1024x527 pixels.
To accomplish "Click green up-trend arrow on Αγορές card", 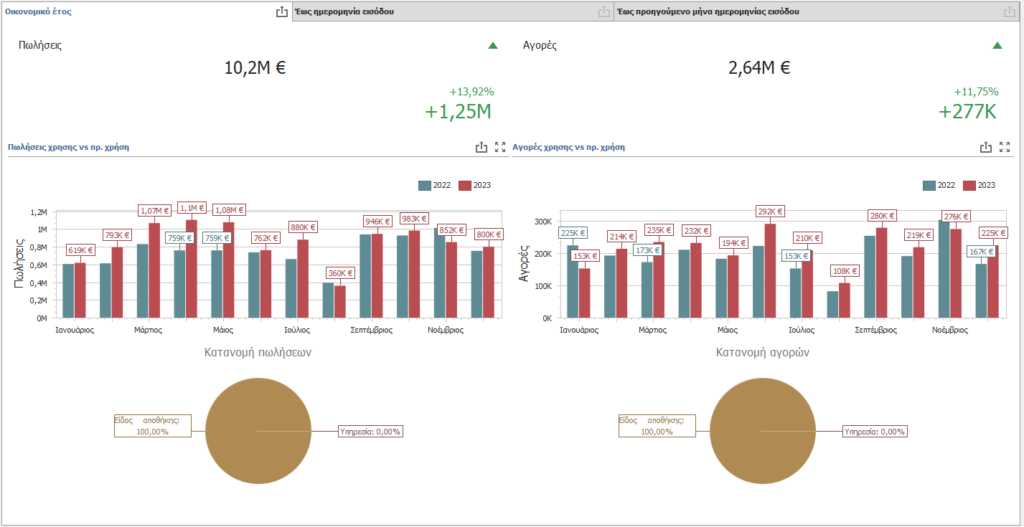I will point(997,46).
